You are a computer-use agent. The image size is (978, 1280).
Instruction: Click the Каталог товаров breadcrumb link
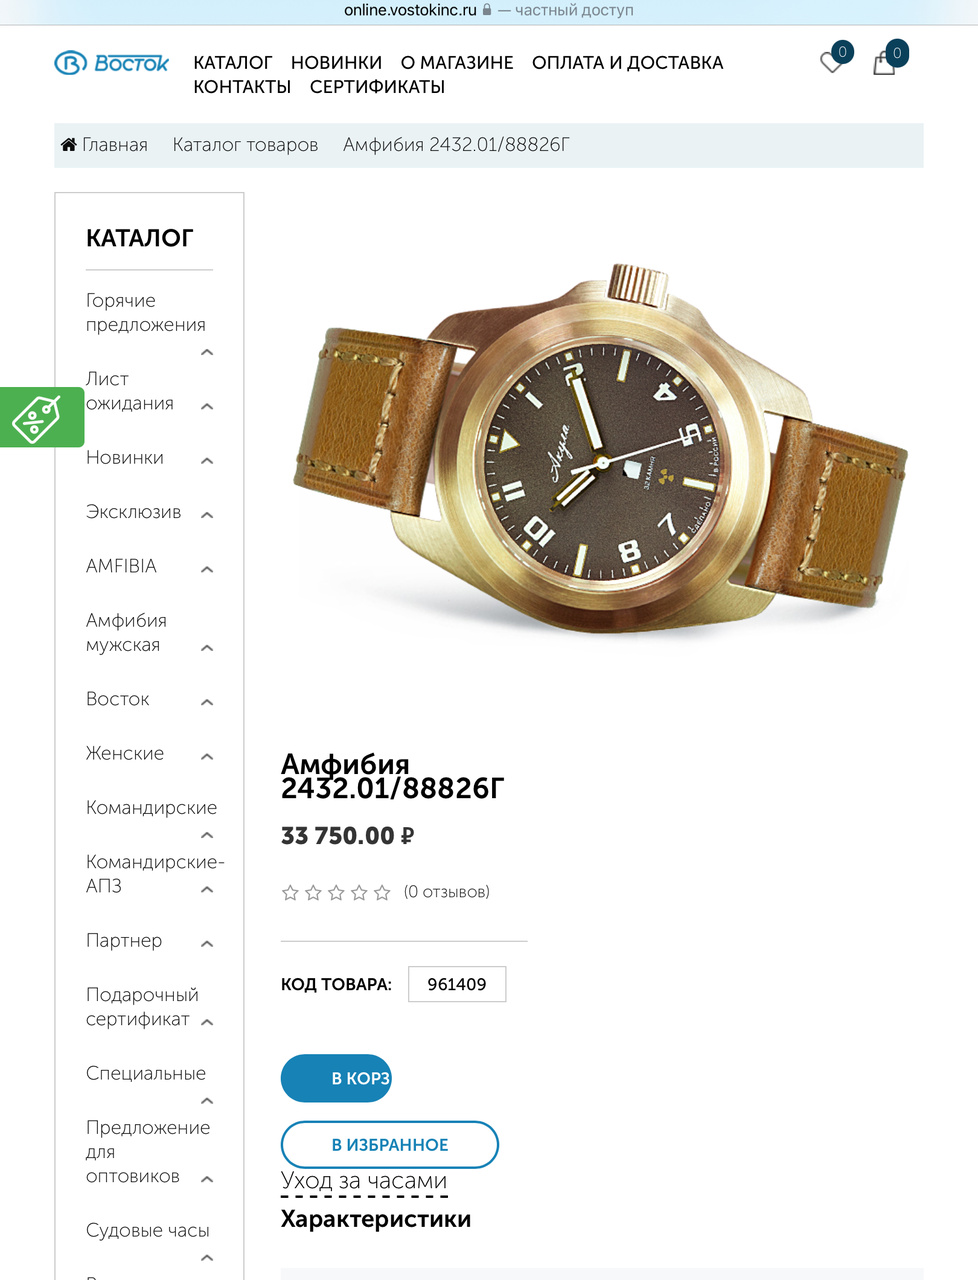point(245,145)
